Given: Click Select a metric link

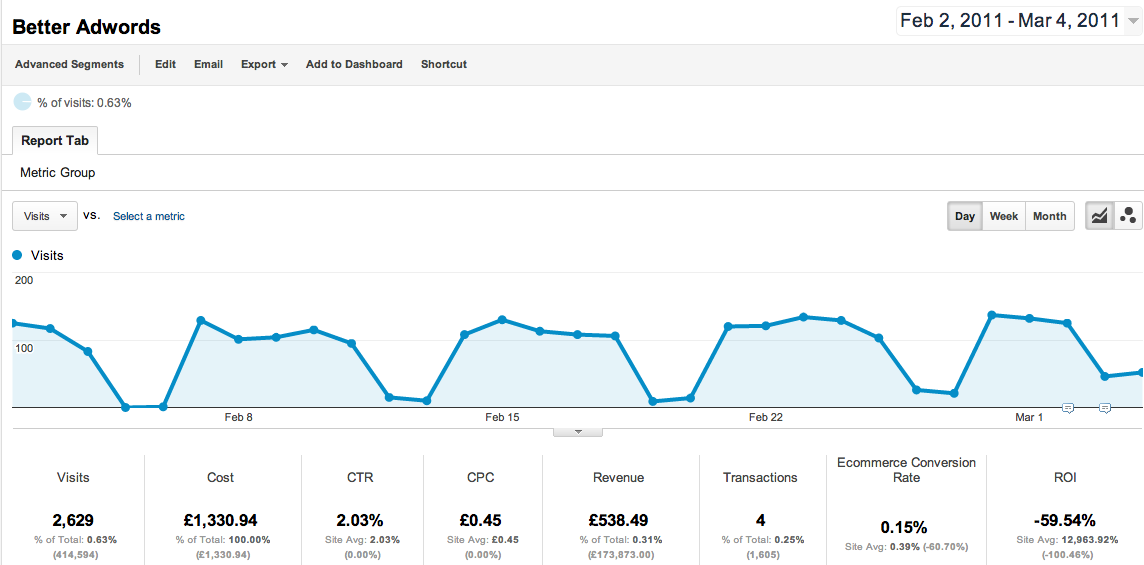Looking at the screenshot, I should click(149, 216).
